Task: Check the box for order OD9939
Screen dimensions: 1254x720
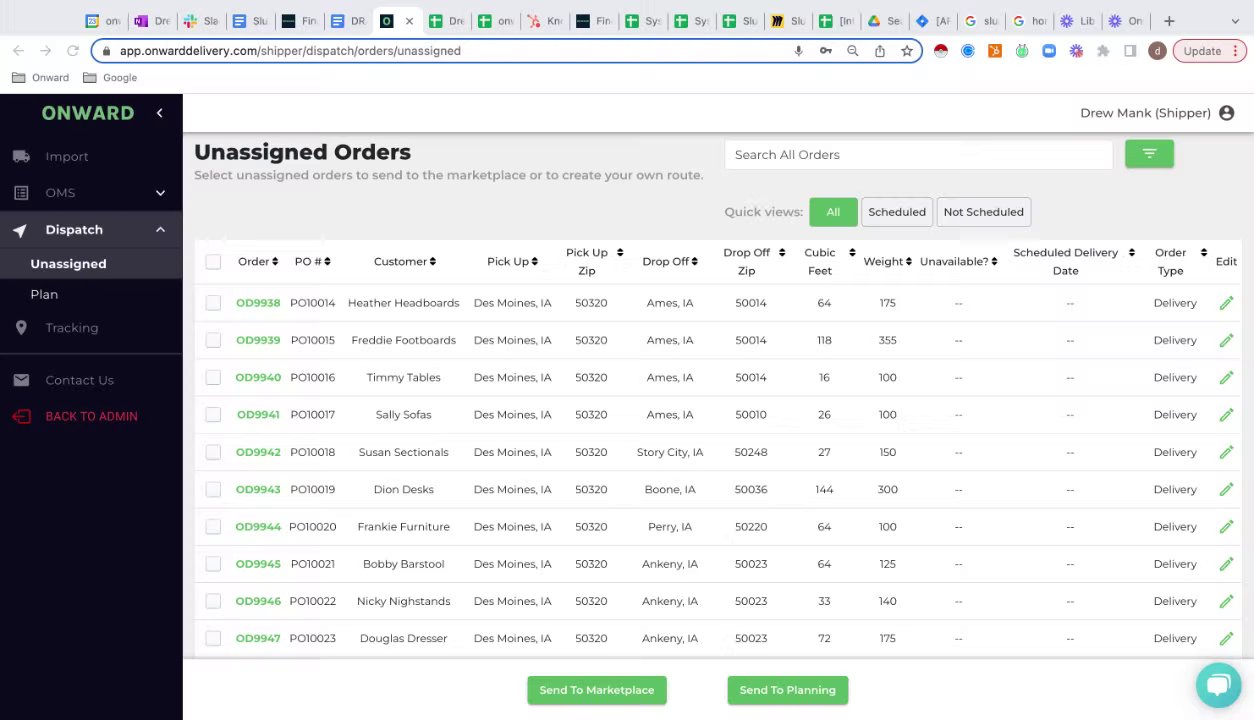Action: pyautogui.click(x=213, y=340)
